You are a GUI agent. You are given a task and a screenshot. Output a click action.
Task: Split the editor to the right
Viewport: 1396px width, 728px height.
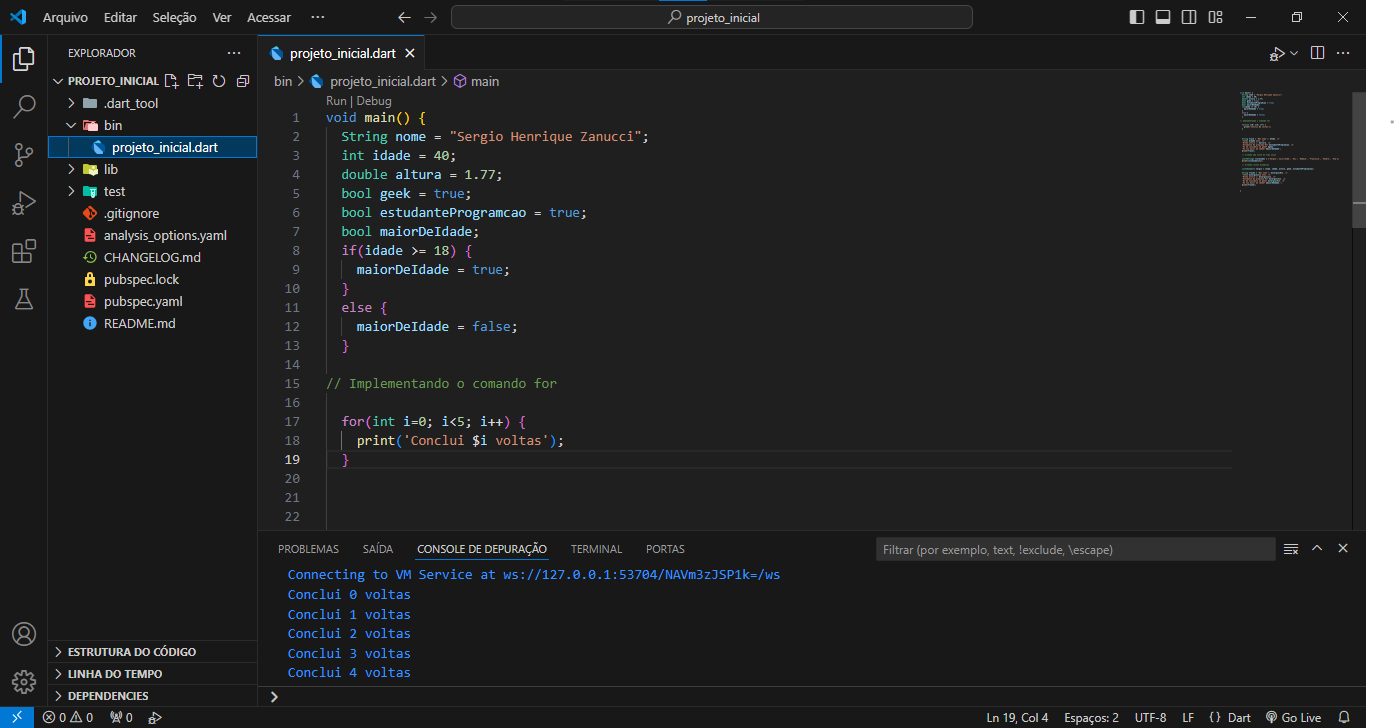1318,53
